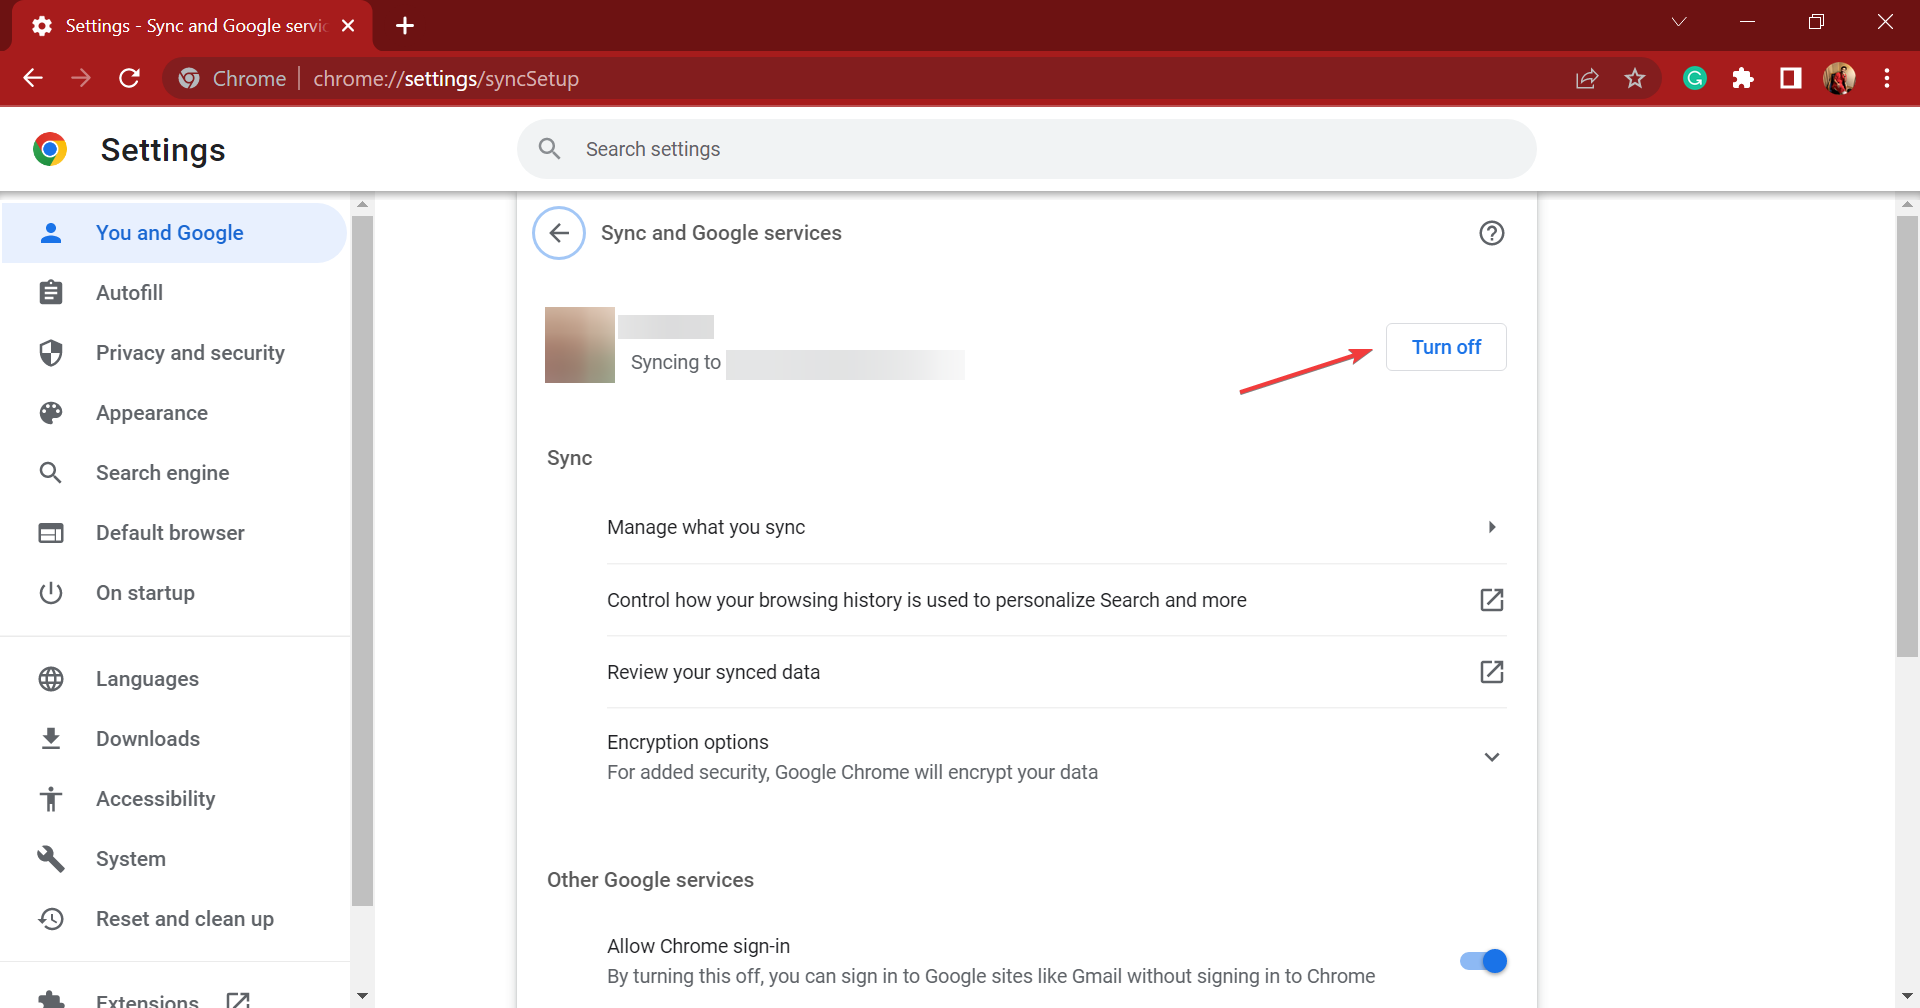Open external link icon for browsing history control
The image size is (1920, 1008).
point(1492,600)
